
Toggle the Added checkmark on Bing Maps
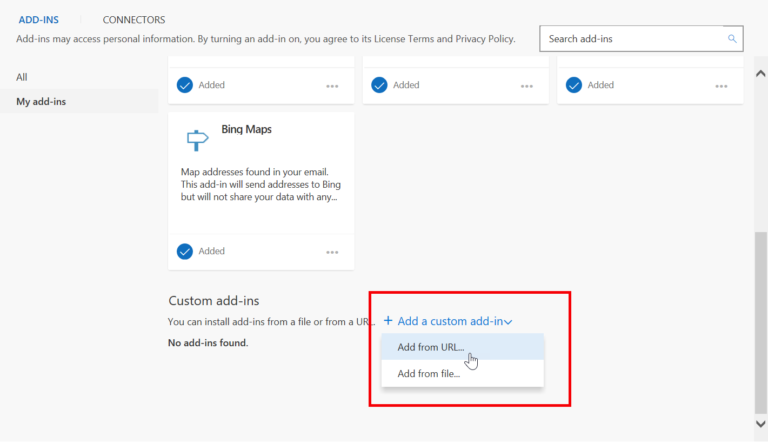coord(184,251)
